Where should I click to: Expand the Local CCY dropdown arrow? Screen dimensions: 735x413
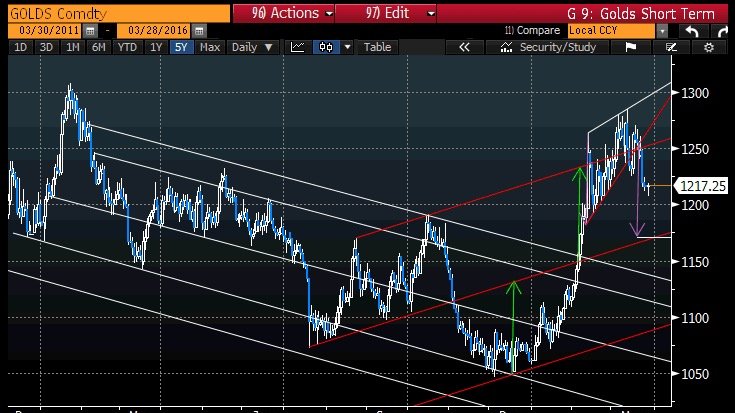(662, 31)
